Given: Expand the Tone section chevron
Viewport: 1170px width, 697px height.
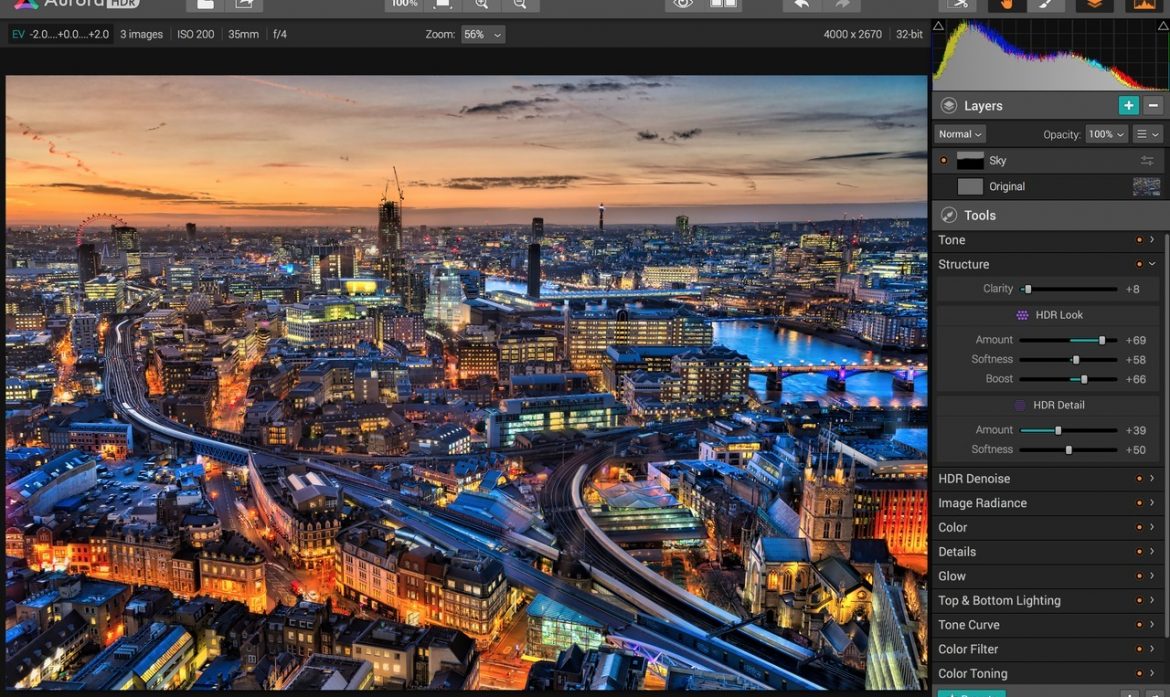Looking at the screenshot, I should point(1152,240).
